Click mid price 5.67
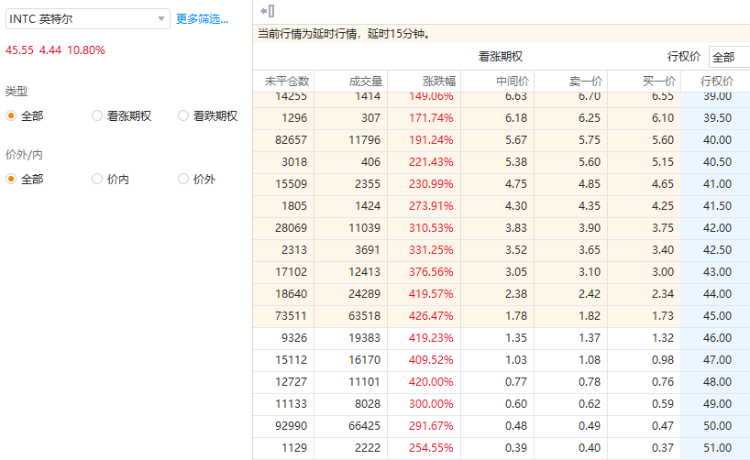The height and width of the screenshot is (460, 750). coord(516,140)
